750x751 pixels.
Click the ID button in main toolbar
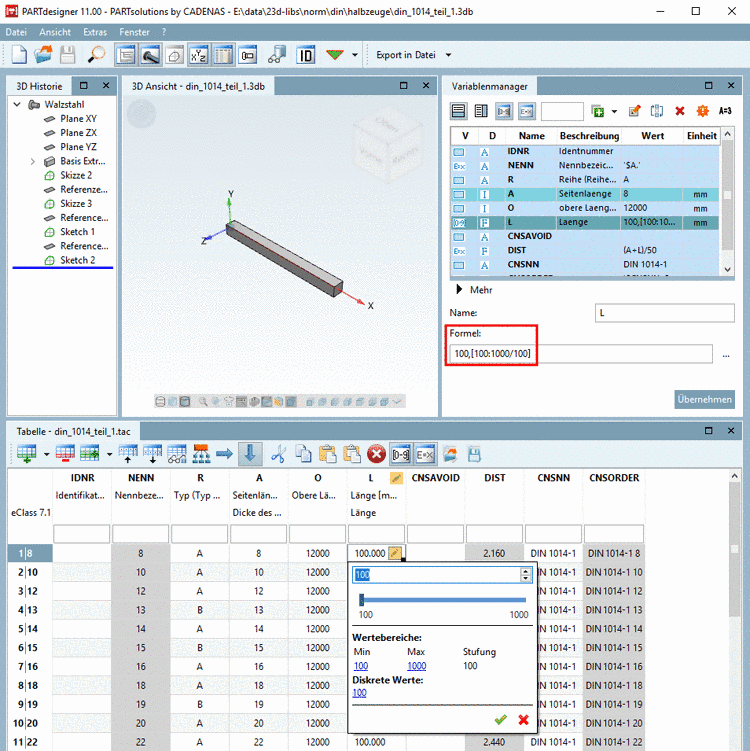306,54
